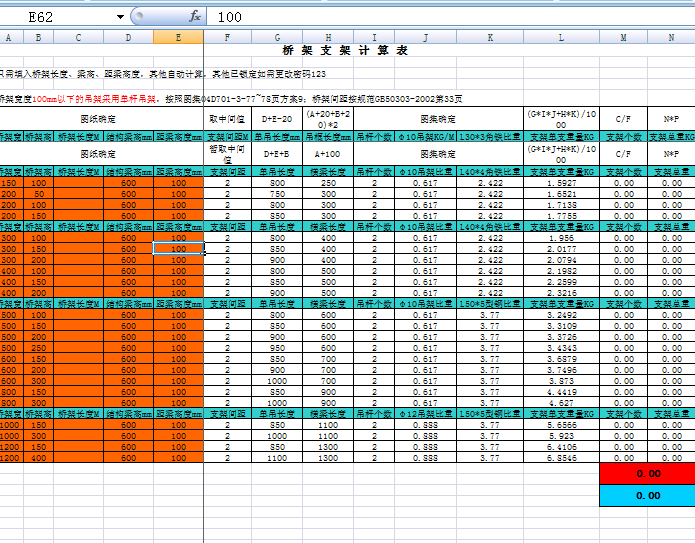Click the 支架间距M header cell

[227, 137]
